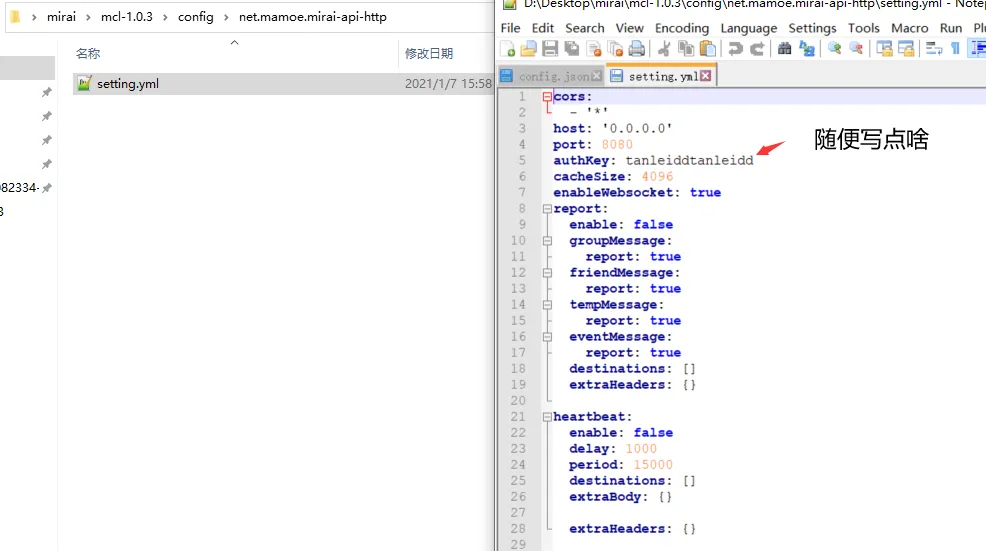Click the Print toolbar icon
Image resolution: width=986 pixels, height=551 pixels.
[636, 48]
